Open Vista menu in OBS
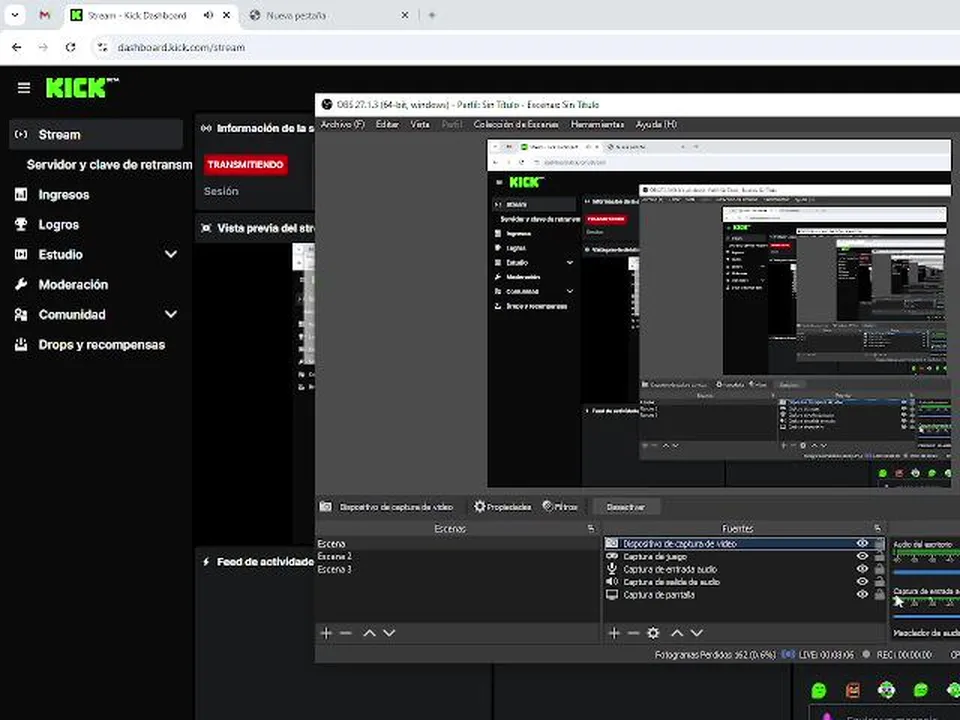This screenshot has height=720, width=960. [419, 124]
